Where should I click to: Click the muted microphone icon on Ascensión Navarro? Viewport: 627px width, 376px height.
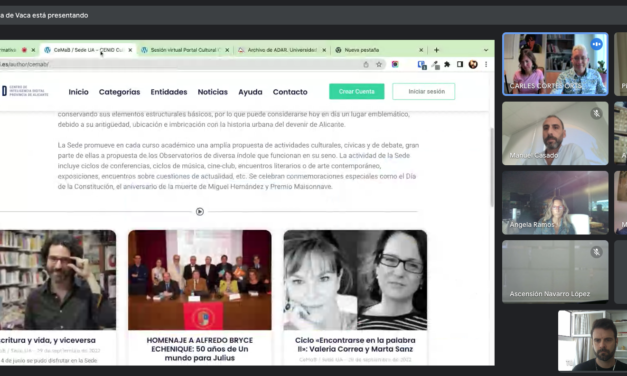[x=596, y=252]
